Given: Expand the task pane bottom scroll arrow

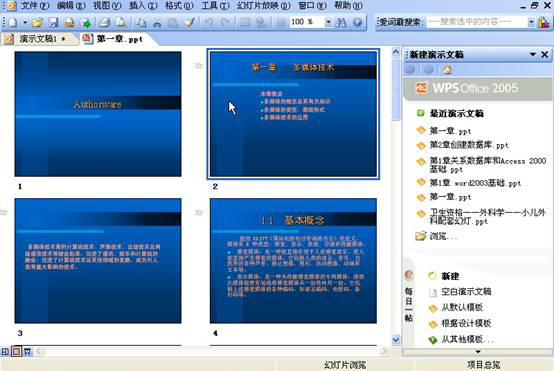Looking at the screenshot, I should tap(478, 352).
